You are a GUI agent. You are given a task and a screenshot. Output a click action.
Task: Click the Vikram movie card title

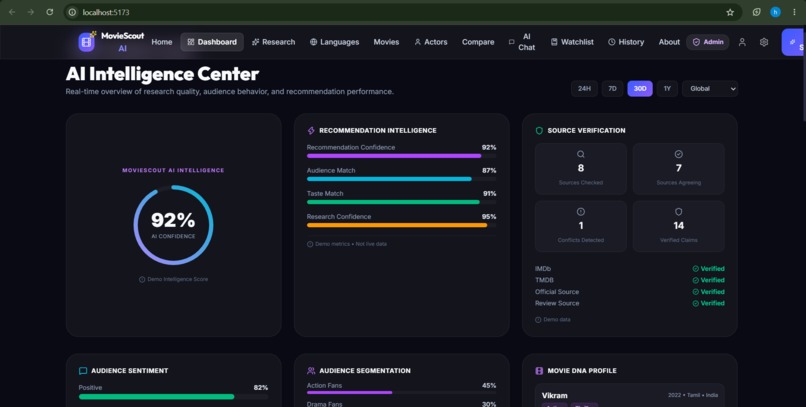[x=555, y=395]
